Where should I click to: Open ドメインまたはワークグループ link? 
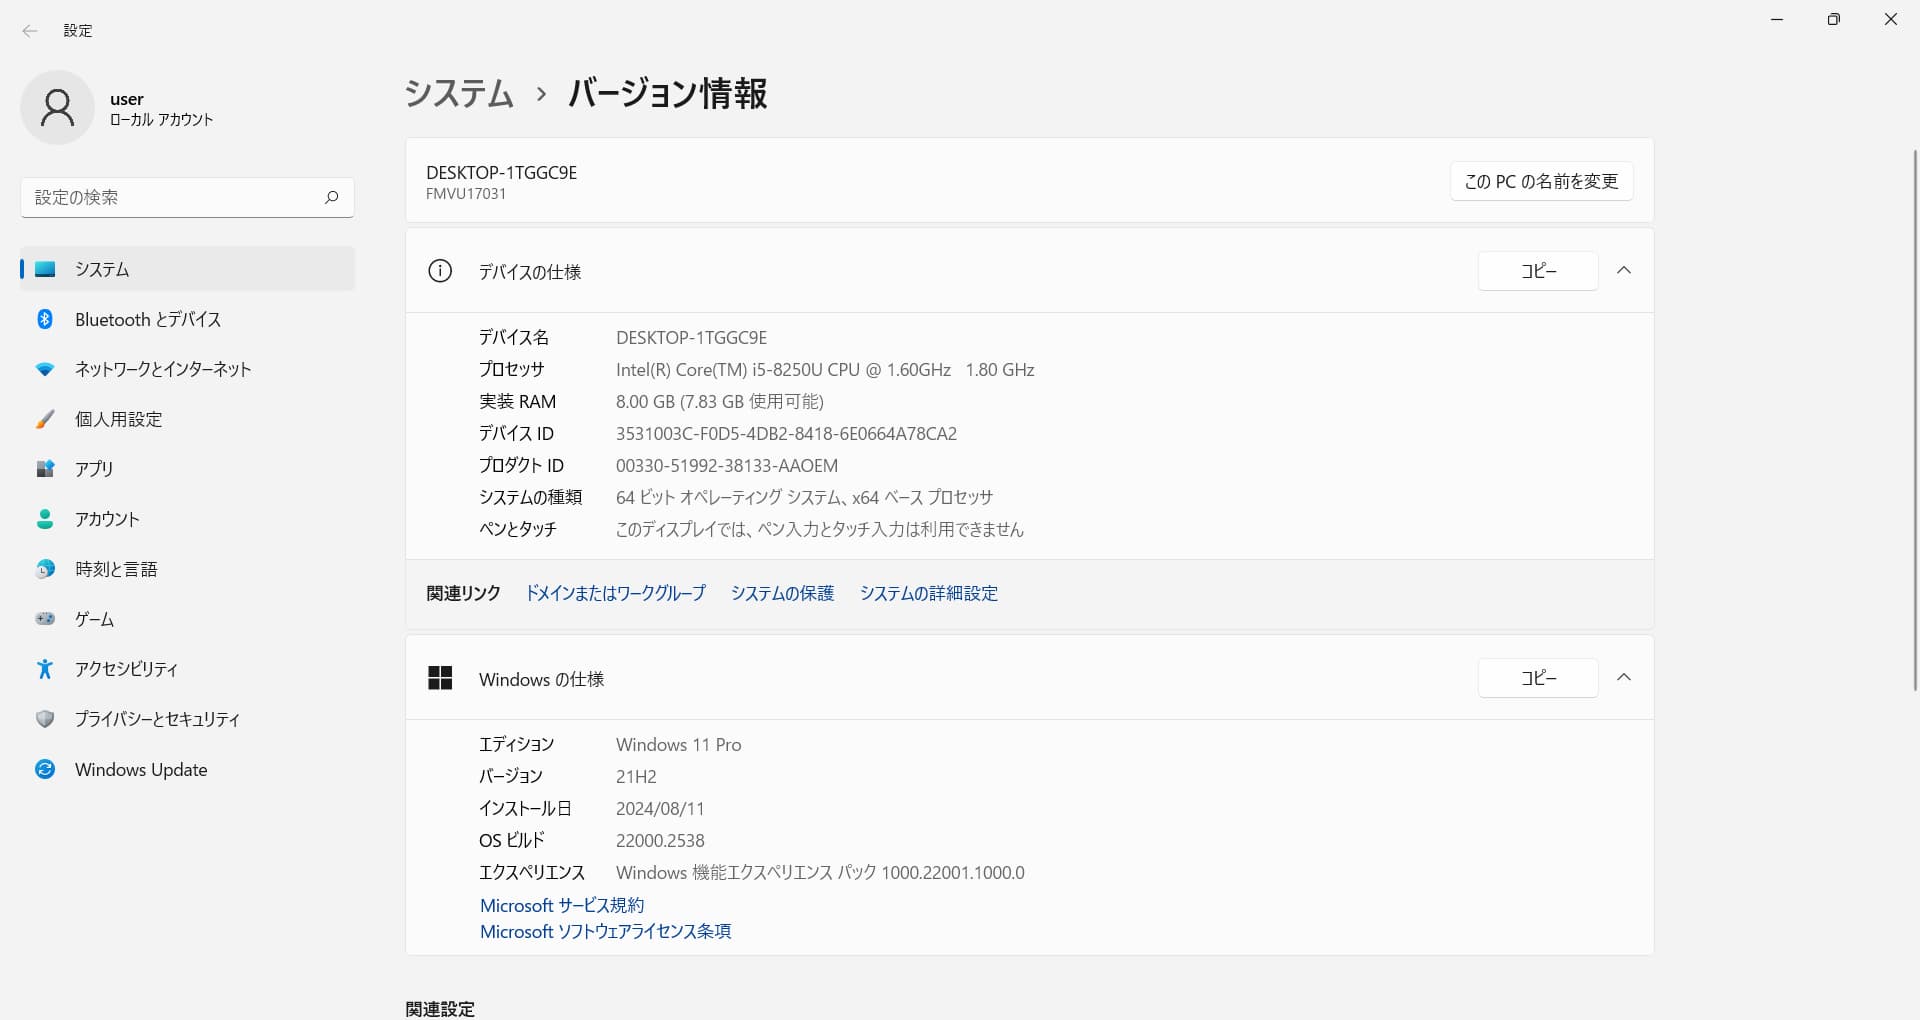[x=616, y=593]
